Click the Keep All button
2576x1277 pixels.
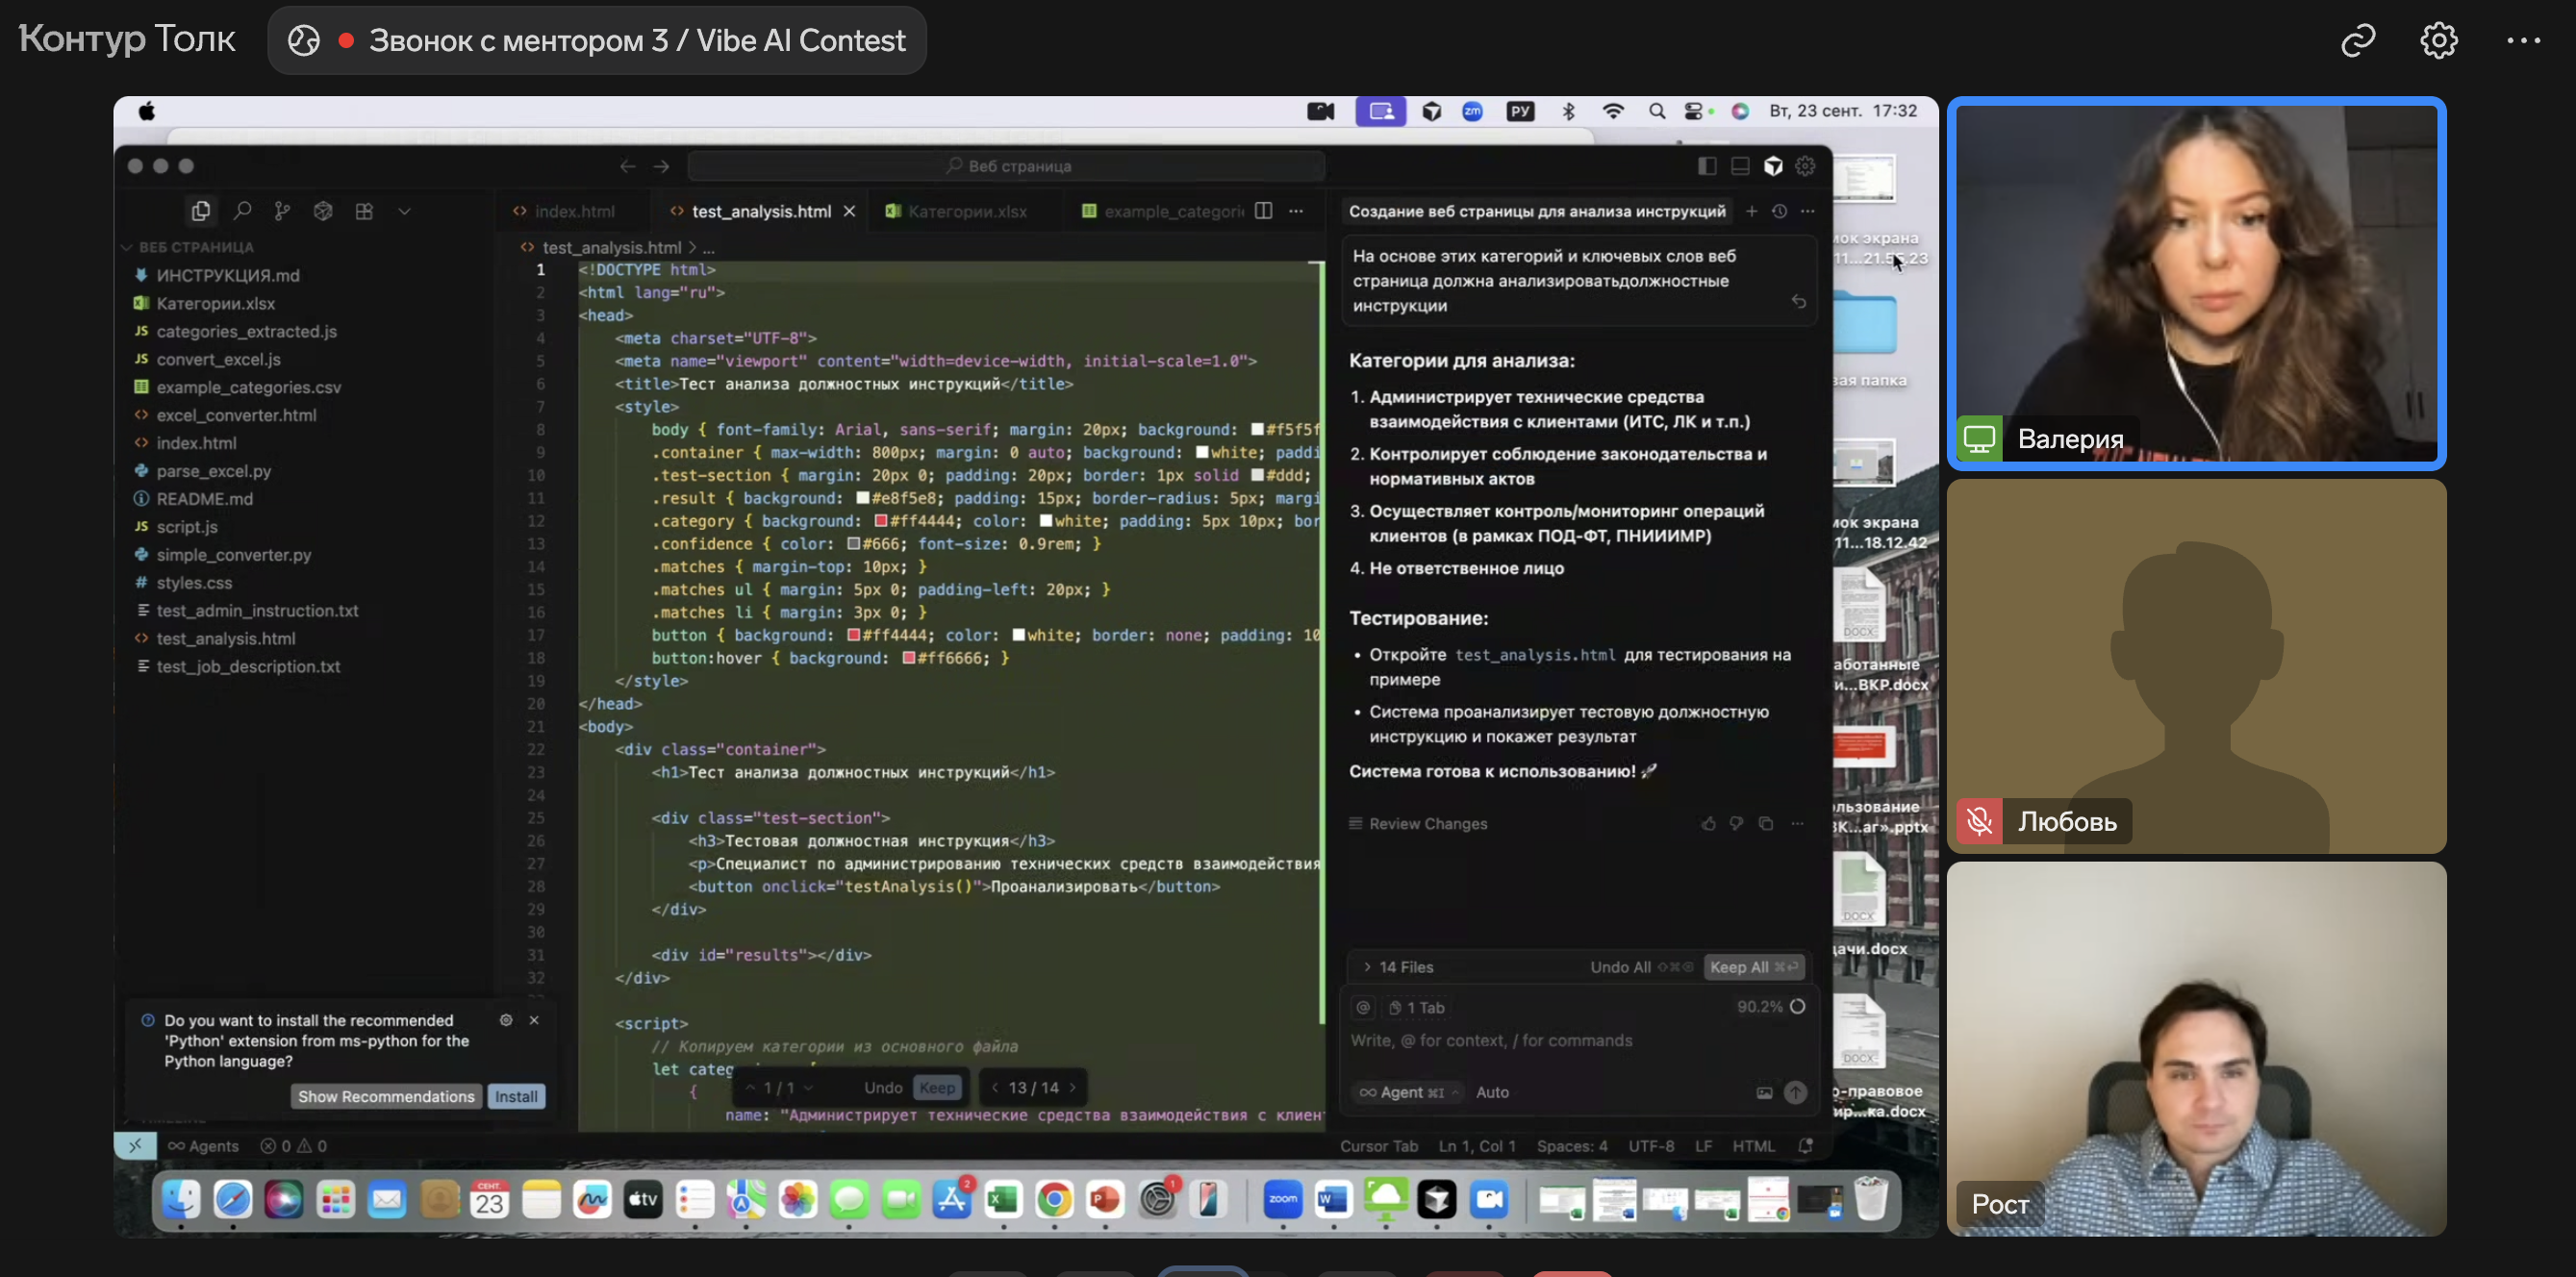pyautogui.click(x=1752, y=967)
